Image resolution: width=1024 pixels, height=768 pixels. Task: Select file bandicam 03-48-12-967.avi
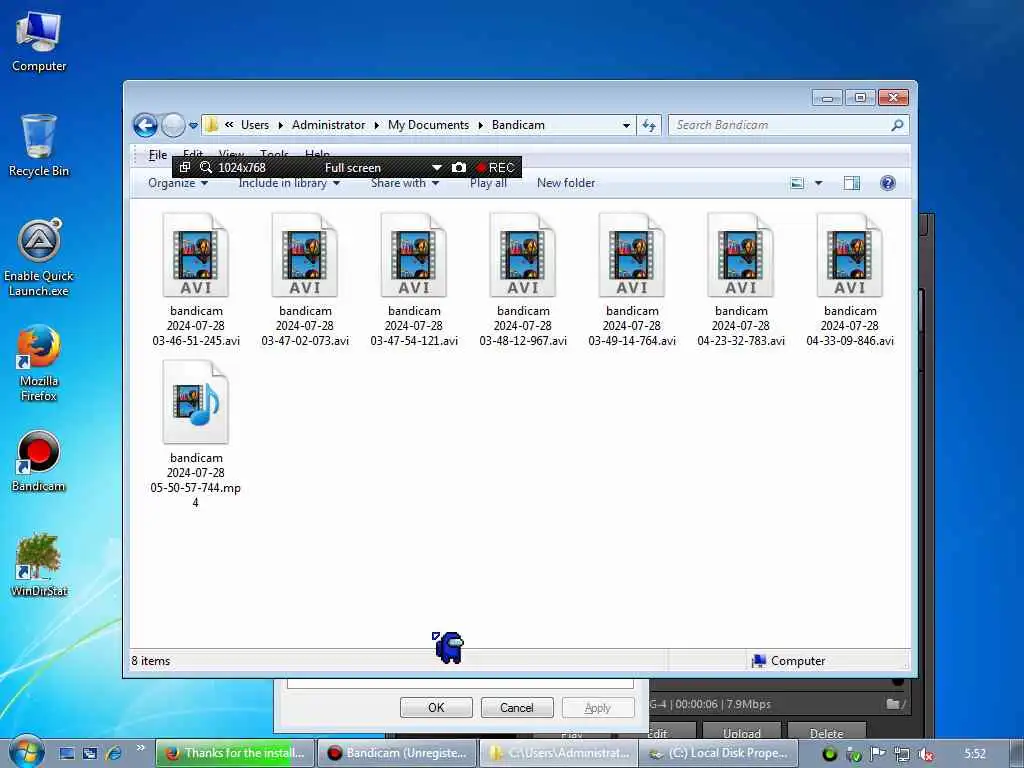[523, 280]
